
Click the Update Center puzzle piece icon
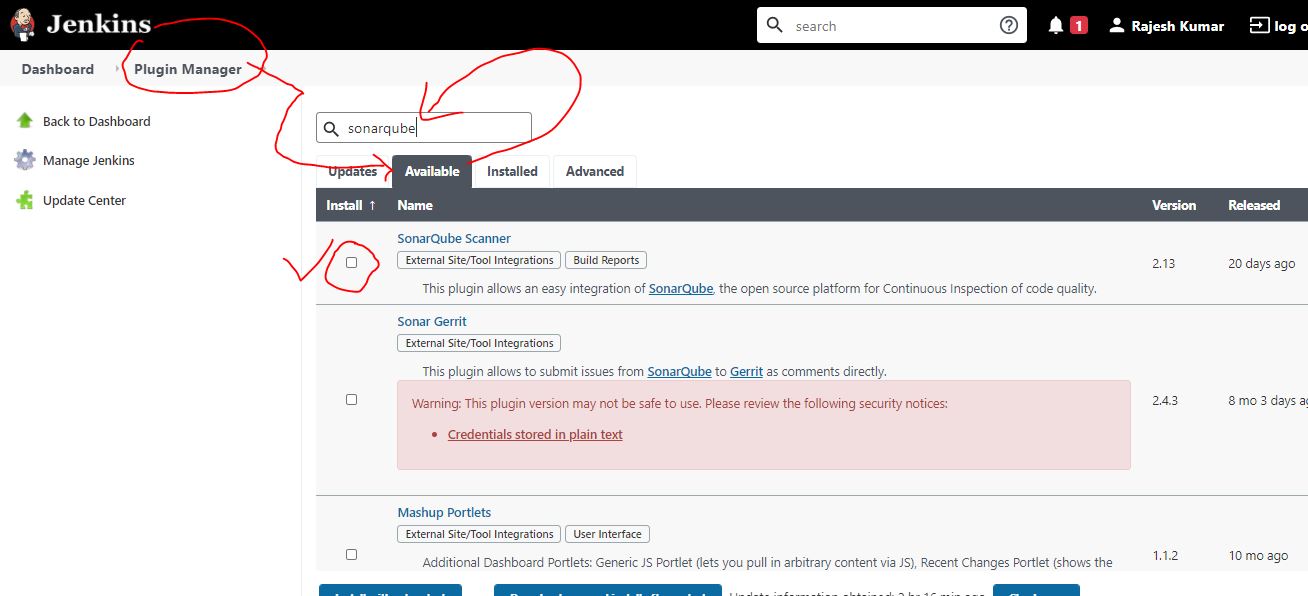click(25, 200)
